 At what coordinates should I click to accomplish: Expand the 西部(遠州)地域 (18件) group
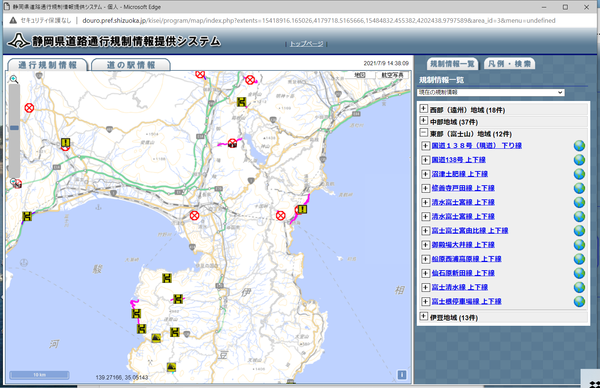pyautogui.click(x=423, y=109)
